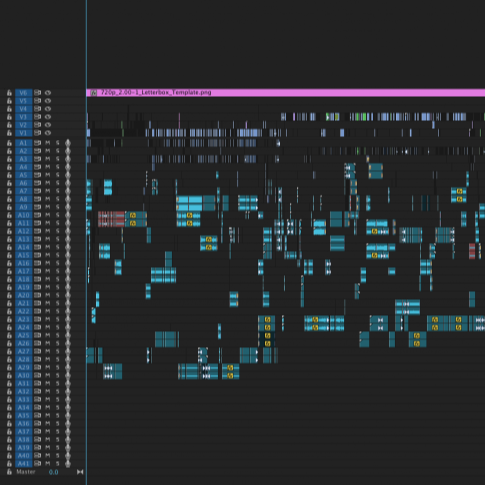485x485 pixels.
Task: Select the V4 track target label
Action: point(24,109)
